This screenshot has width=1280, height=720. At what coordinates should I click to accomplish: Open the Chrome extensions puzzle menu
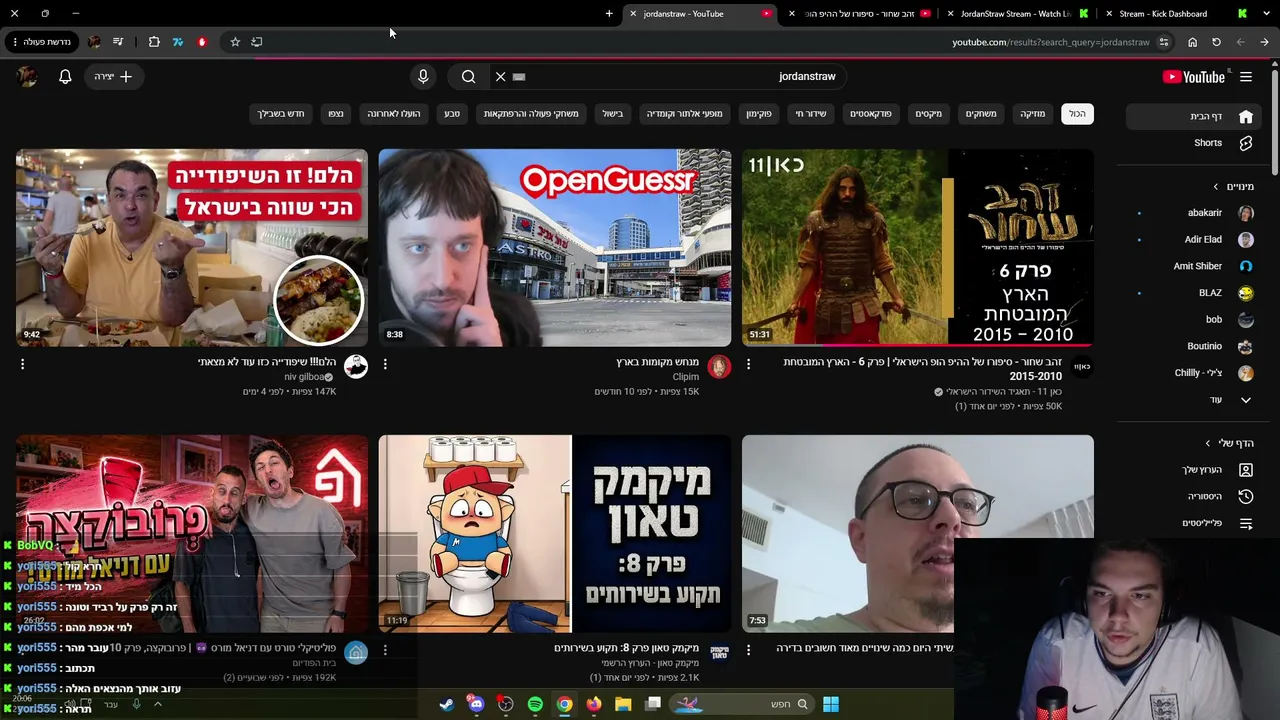click(154, 42)
